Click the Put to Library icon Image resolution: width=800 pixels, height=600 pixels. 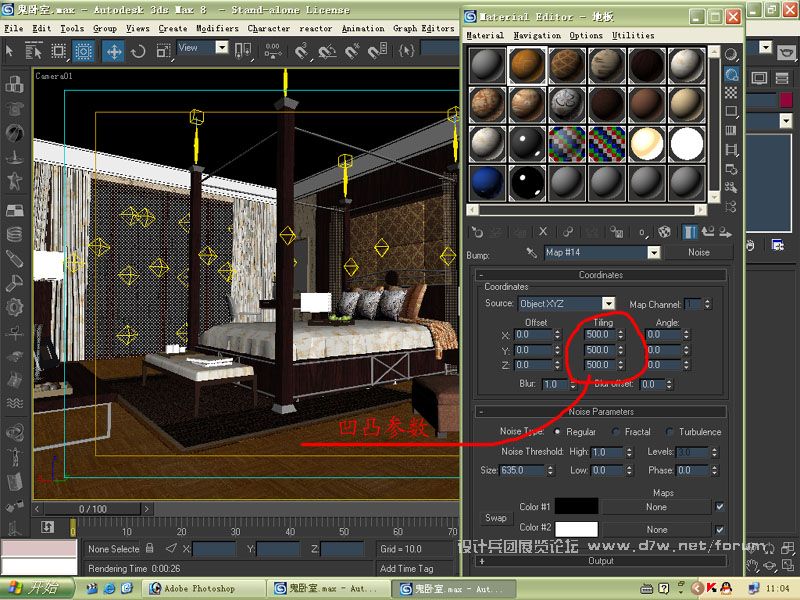tap(617, 233)
